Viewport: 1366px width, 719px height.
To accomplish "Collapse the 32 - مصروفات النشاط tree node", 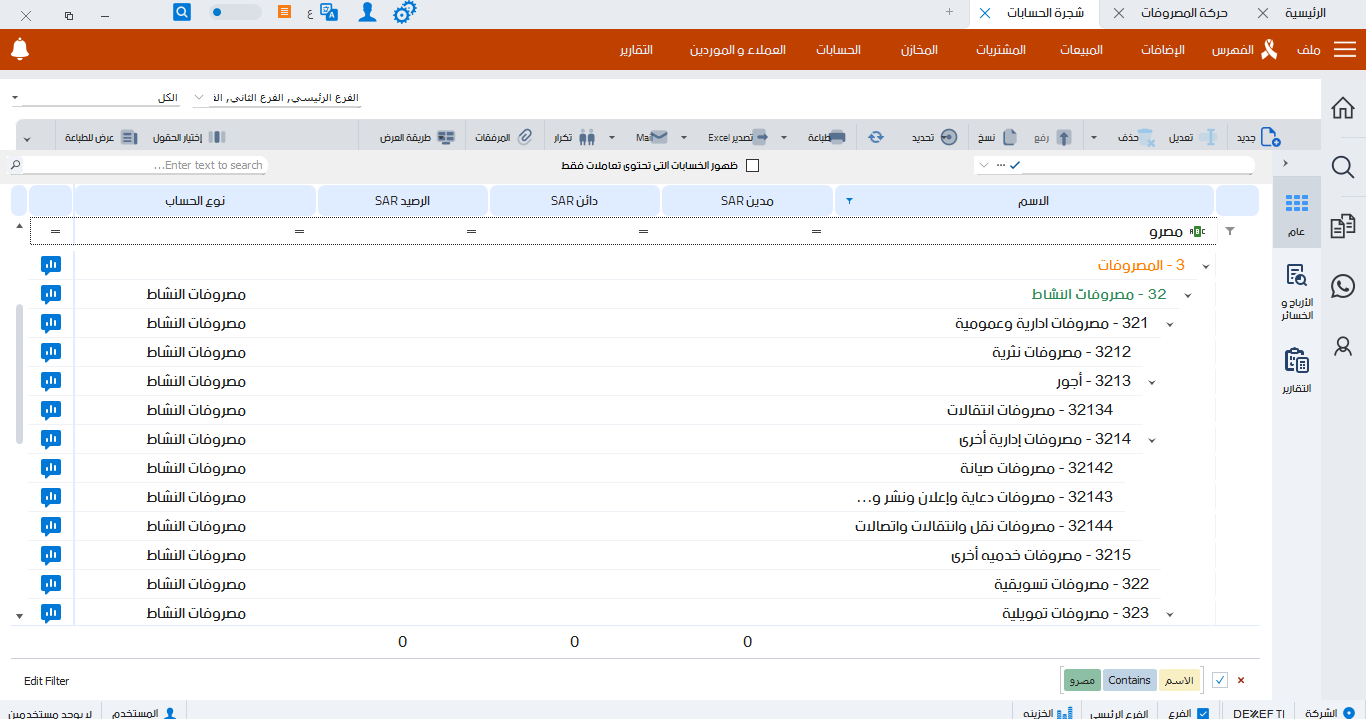I will pos(1187,294).
